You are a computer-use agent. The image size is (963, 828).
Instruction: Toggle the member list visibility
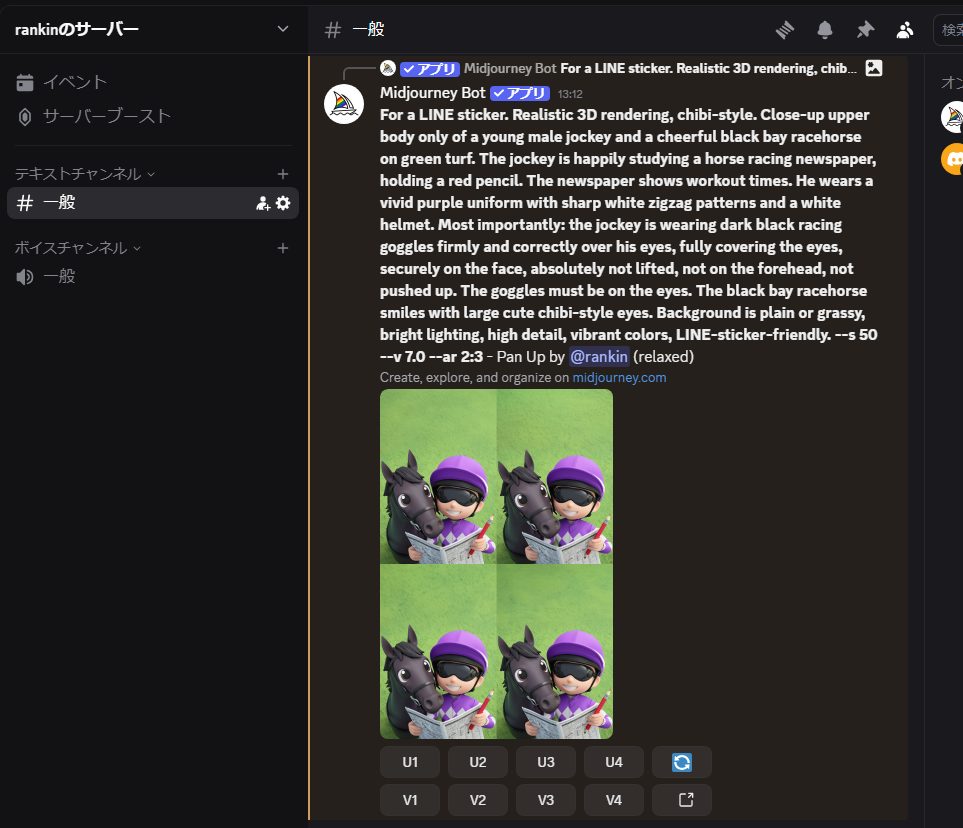click(x=905, y=30)
